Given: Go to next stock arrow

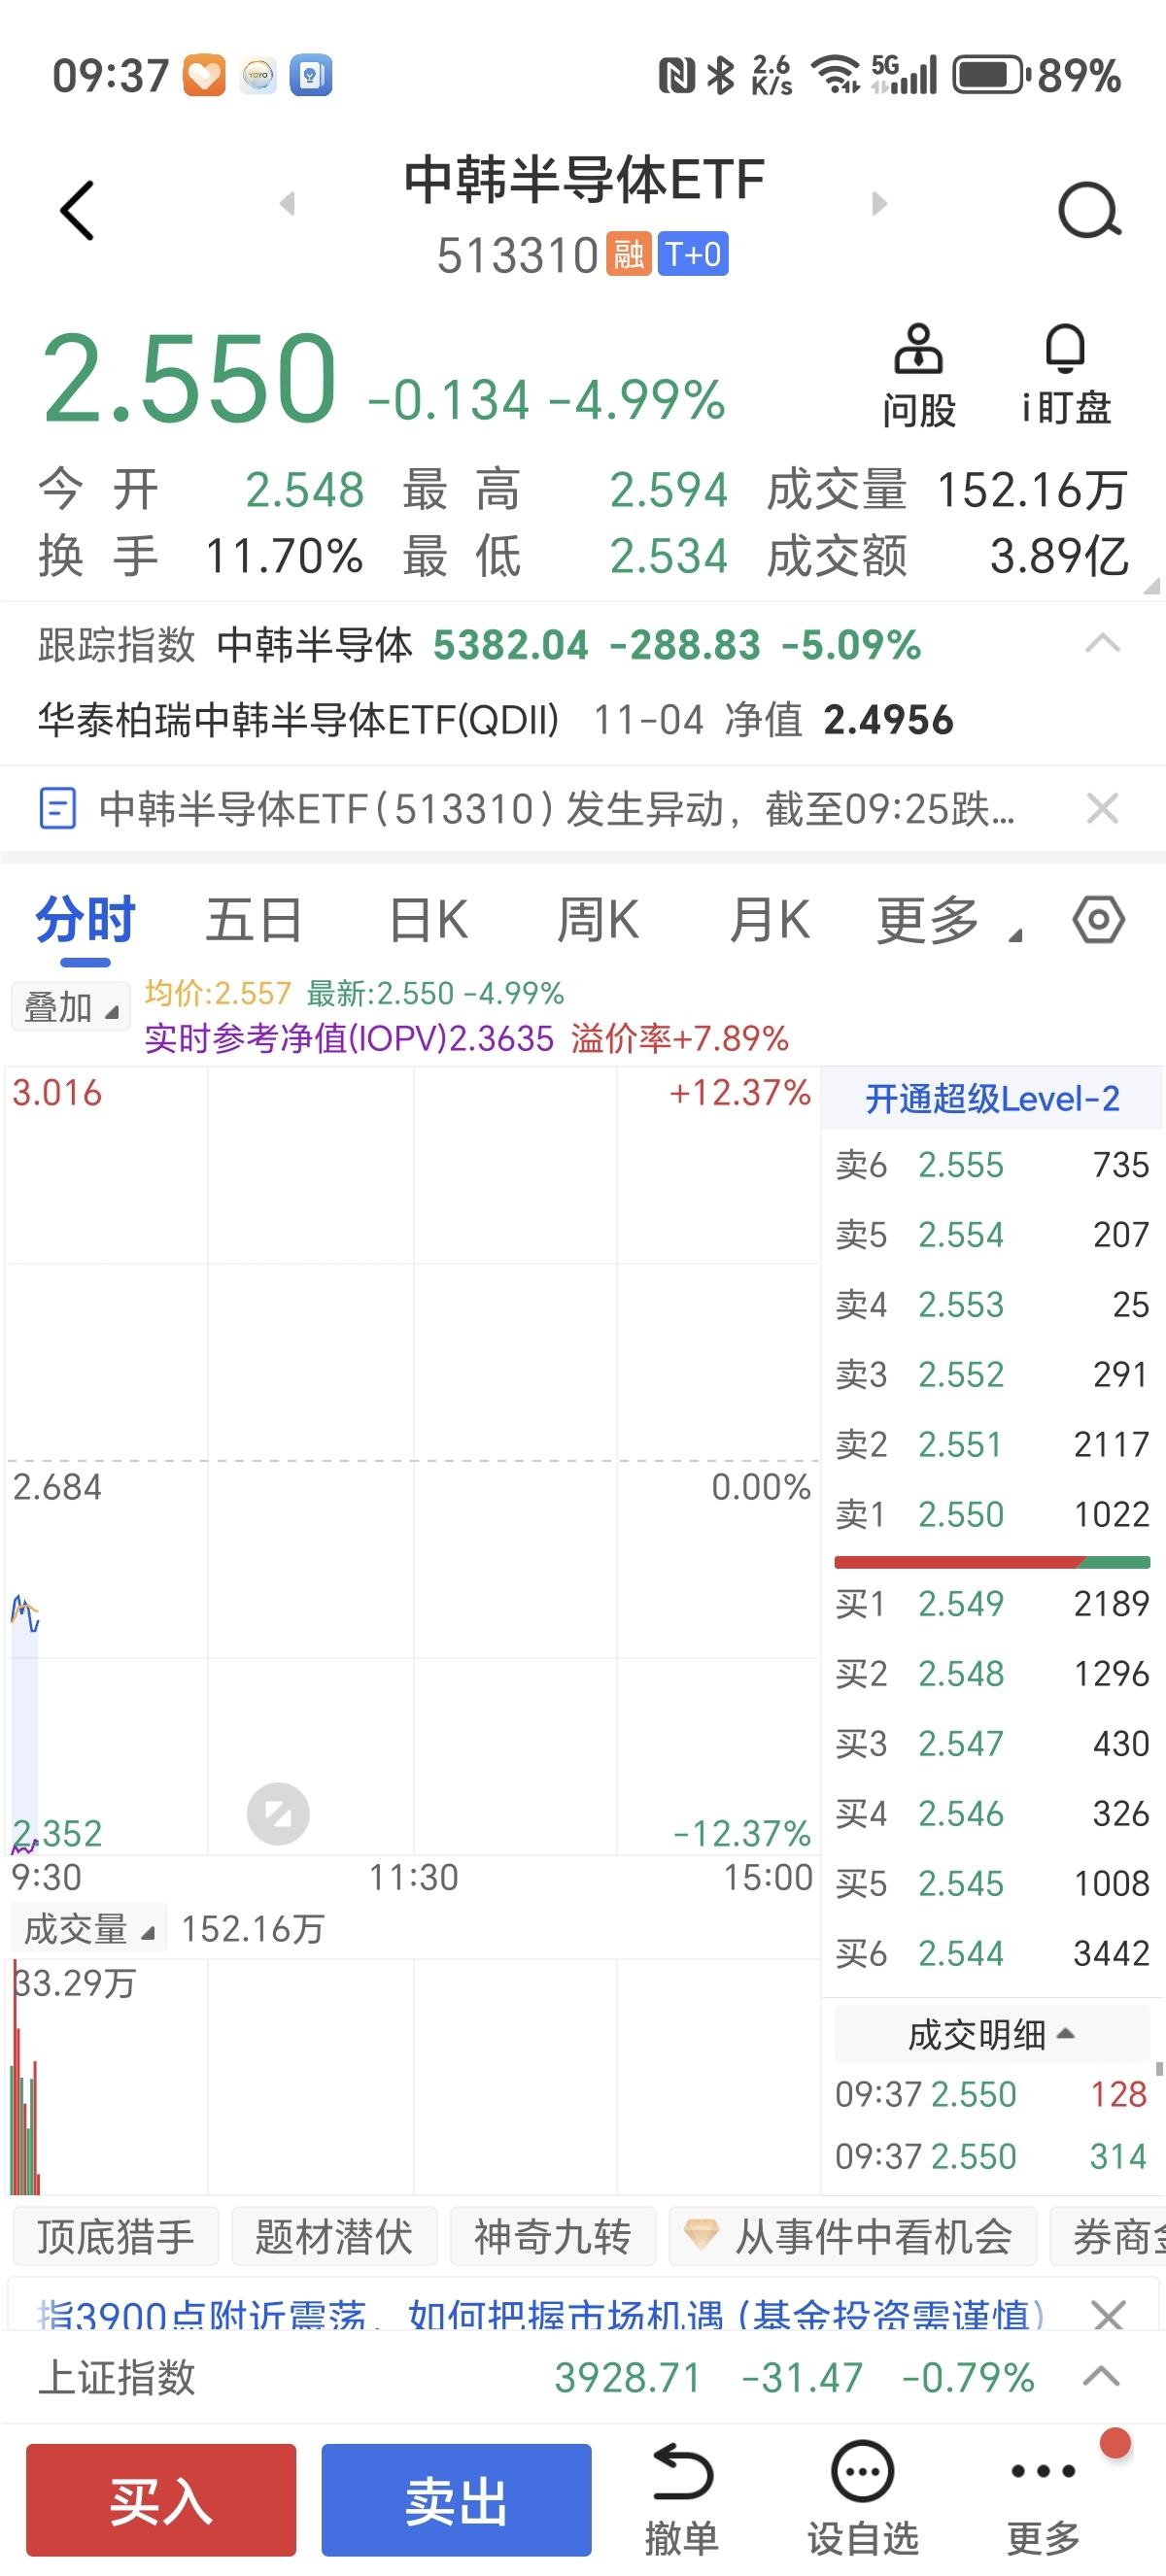Looking at the screenshot, I should click(879, 204).
